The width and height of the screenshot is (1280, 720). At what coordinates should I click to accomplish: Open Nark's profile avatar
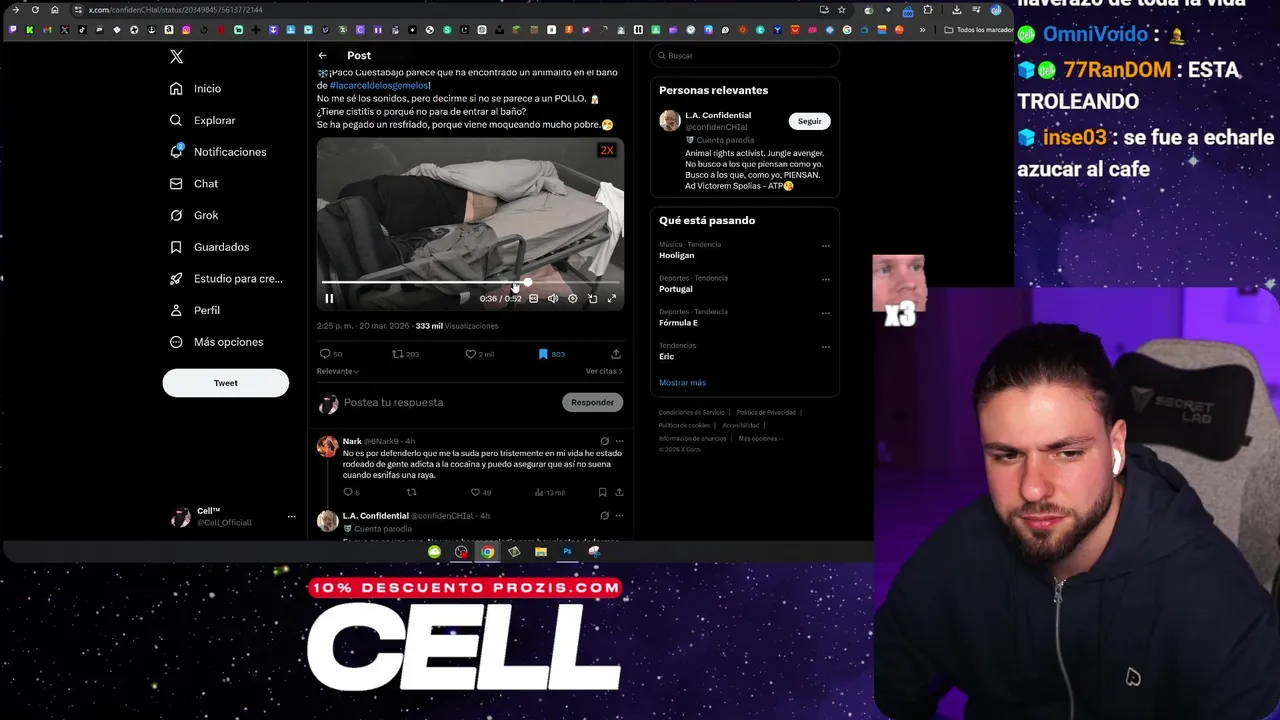pyautogui.click(x=327, y=446)
